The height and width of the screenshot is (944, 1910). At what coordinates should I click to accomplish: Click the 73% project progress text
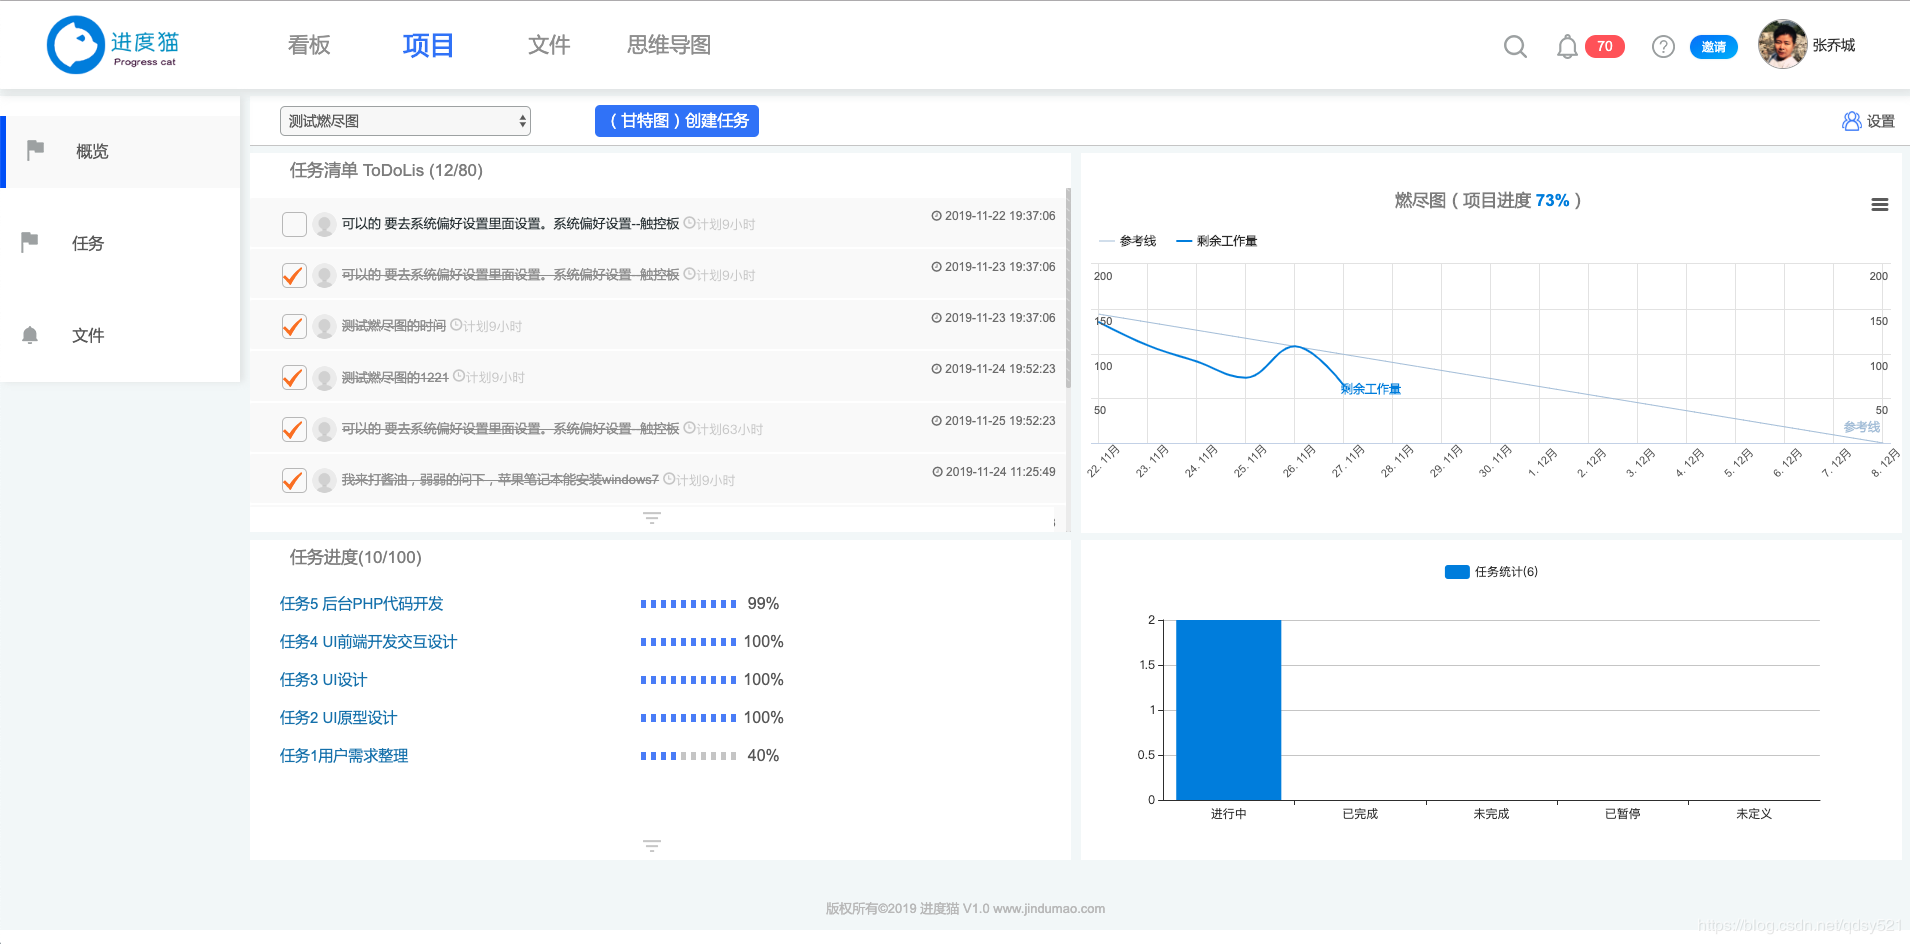[1552, 200]
